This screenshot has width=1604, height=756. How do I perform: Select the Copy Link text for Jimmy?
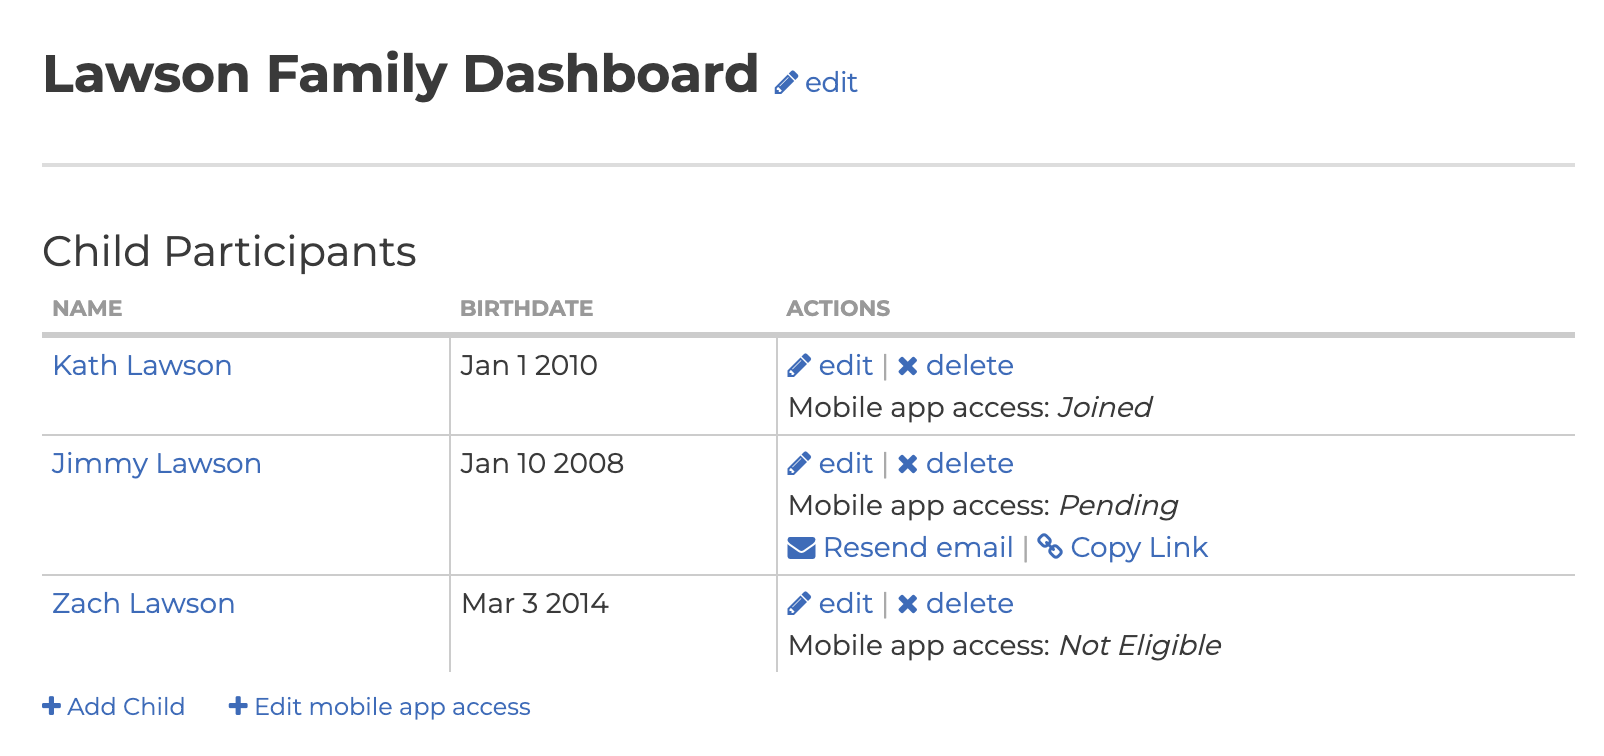(x=1139, y=548)
